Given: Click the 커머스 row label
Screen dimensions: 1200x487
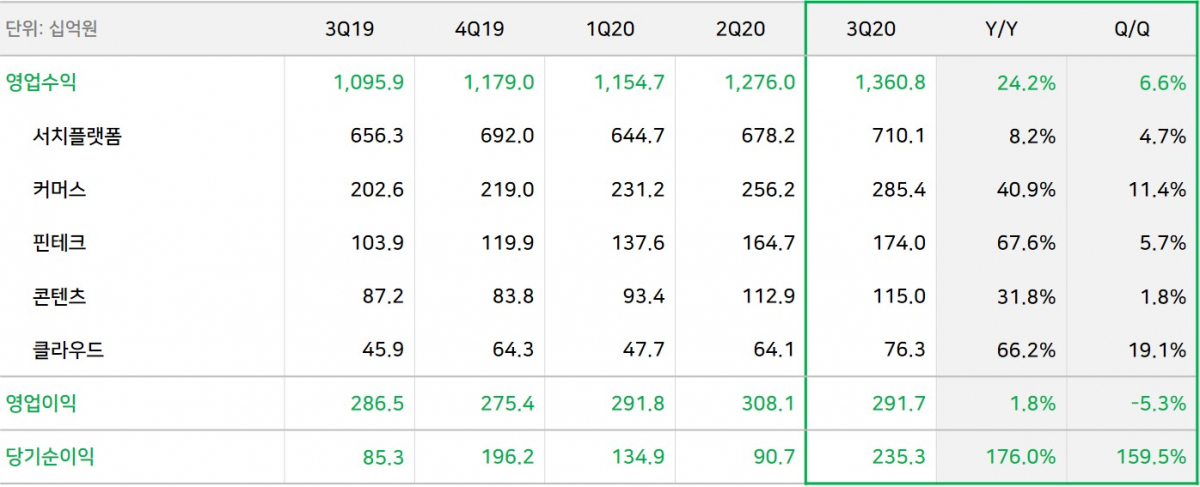Looking at the screenshot, I should [59, 190].
